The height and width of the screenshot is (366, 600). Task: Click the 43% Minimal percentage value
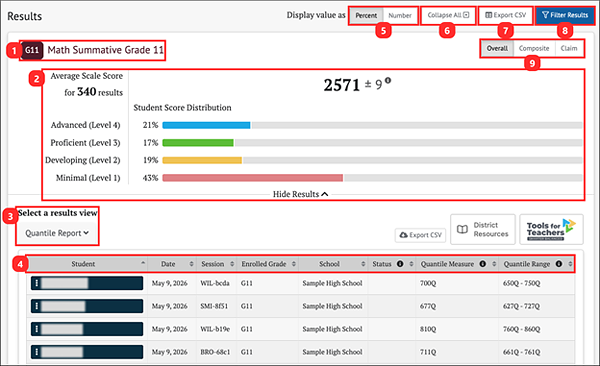[150, 178]
